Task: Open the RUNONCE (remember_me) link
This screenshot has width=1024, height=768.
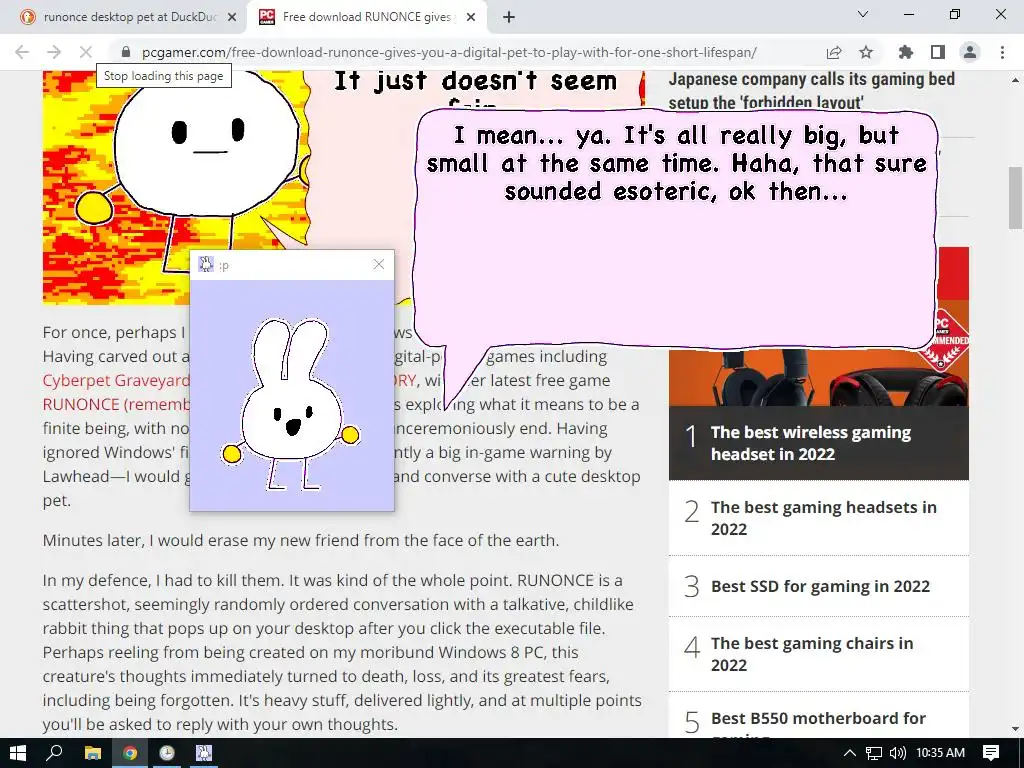Action: tap(116, 404)
